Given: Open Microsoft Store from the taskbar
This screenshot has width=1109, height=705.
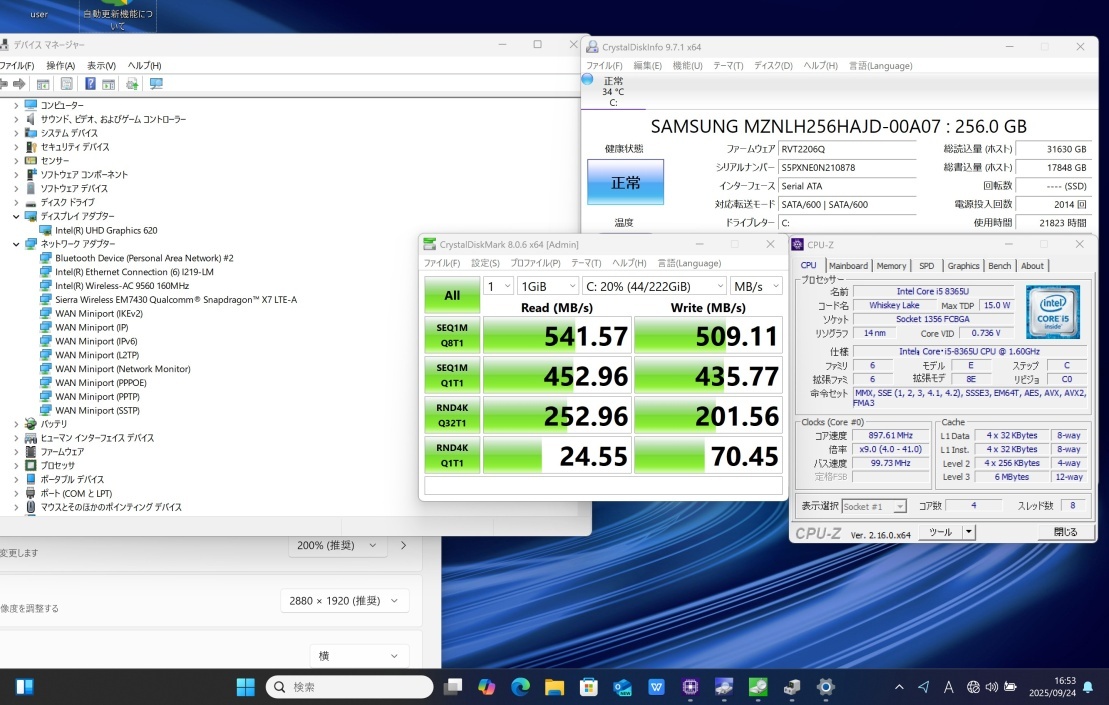Looking at the screenshot, I should pos(588,687).
